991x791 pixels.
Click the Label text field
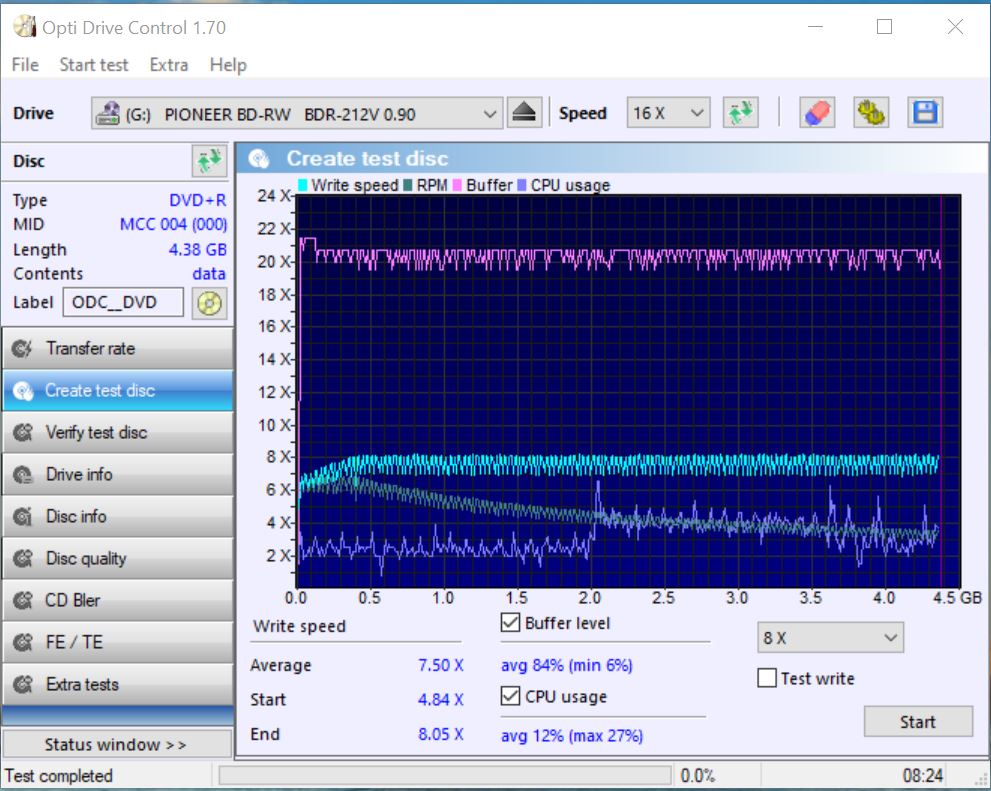pos(123,303)
